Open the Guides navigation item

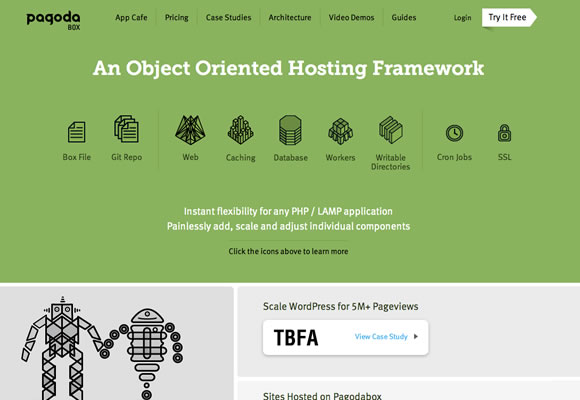tap(404, 17)
